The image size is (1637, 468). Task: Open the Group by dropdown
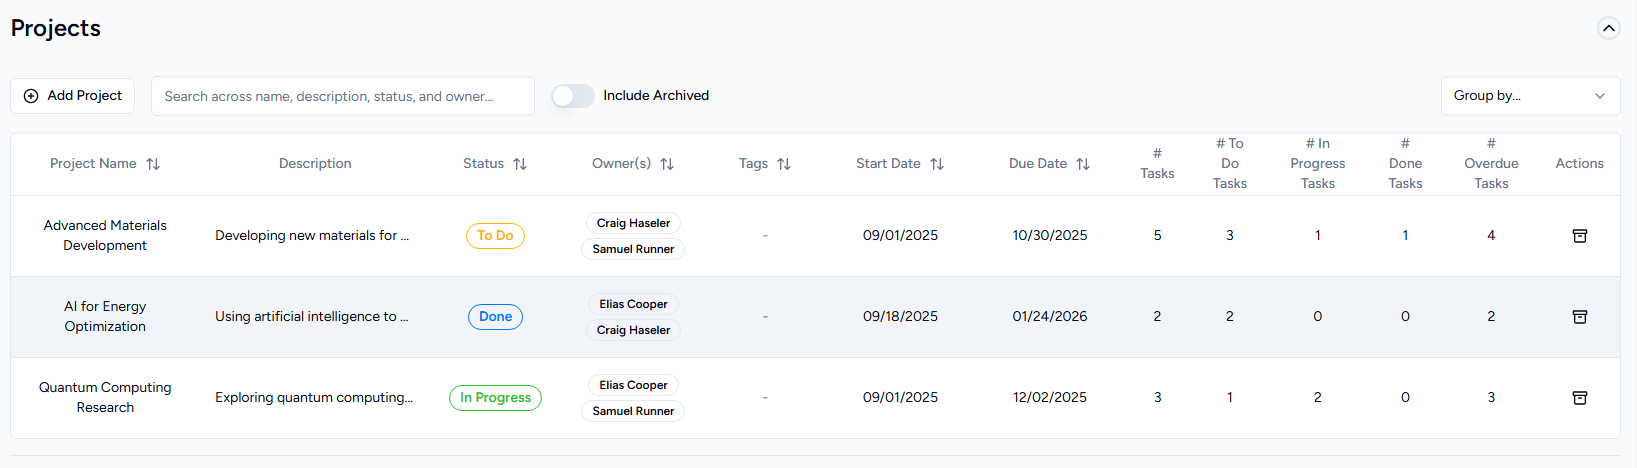[1529, 96]
